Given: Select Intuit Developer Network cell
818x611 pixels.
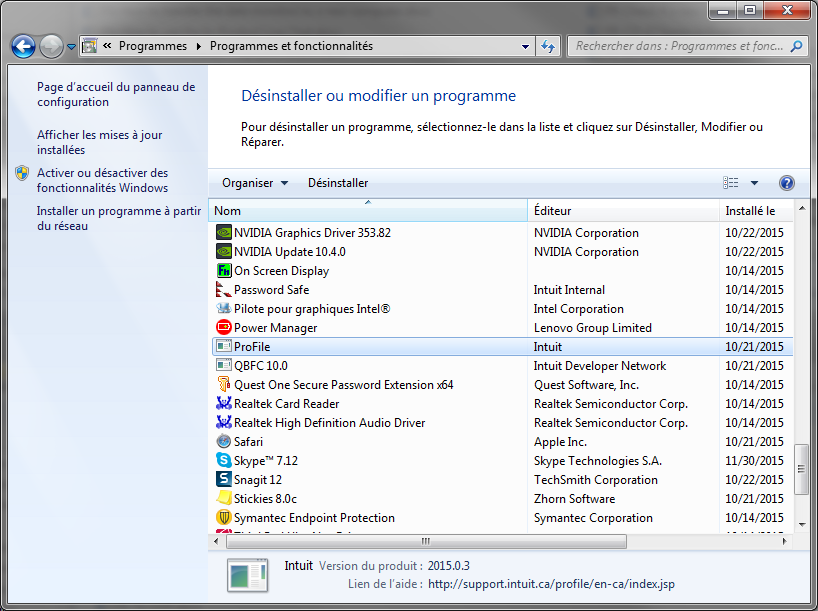Looking at the screenshot, I should click(599, 366).
